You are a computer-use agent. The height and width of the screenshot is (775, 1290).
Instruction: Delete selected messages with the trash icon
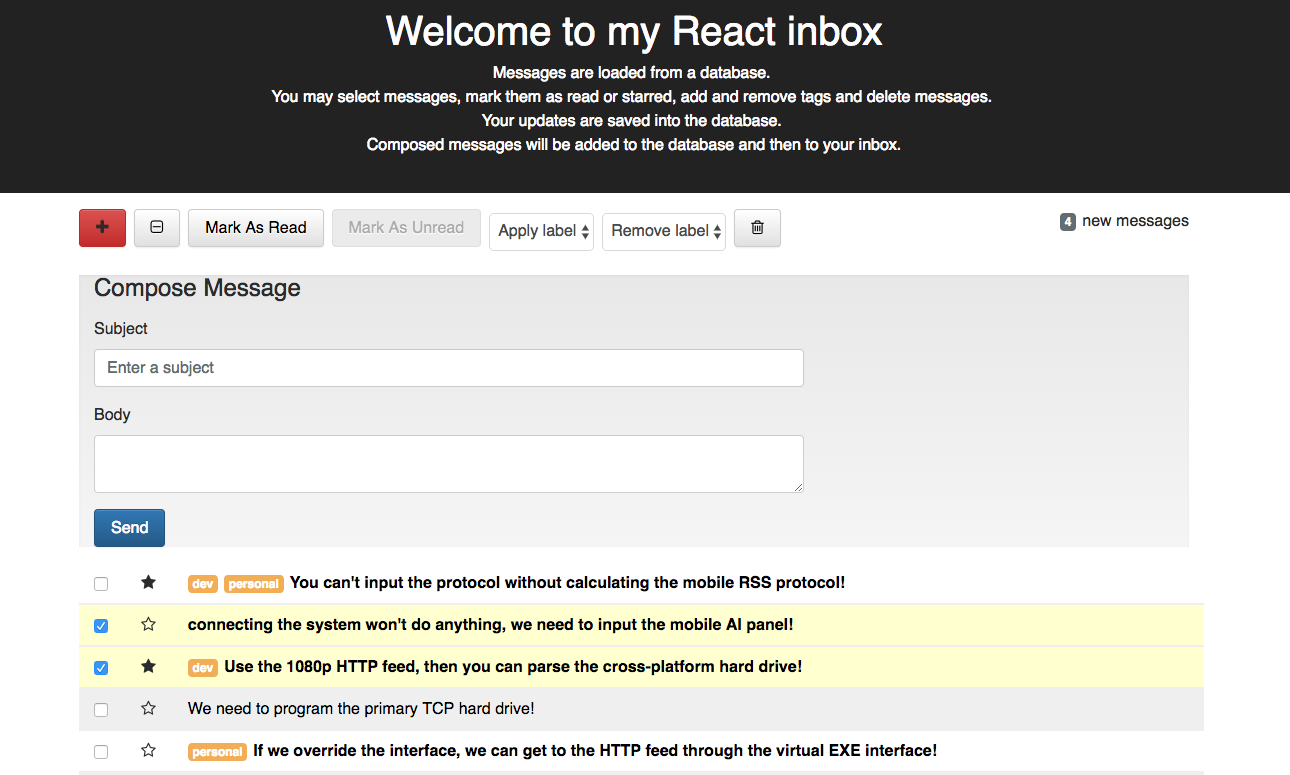click(x=757, y=228)
